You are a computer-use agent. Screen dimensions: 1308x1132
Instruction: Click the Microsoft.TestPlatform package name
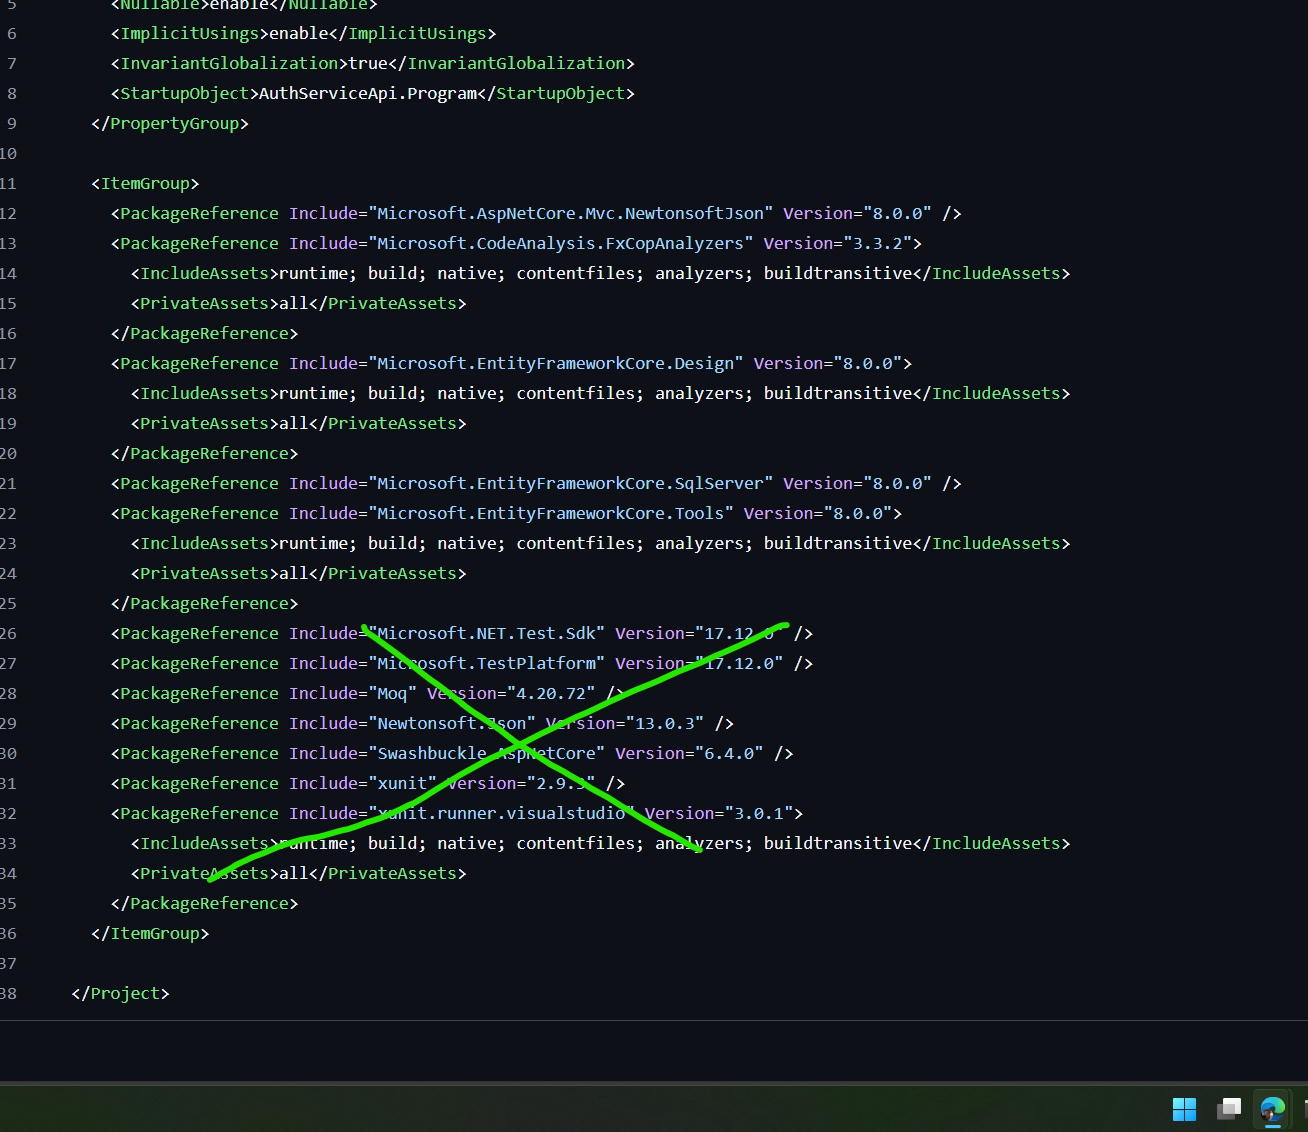click(x=487, y=663)
